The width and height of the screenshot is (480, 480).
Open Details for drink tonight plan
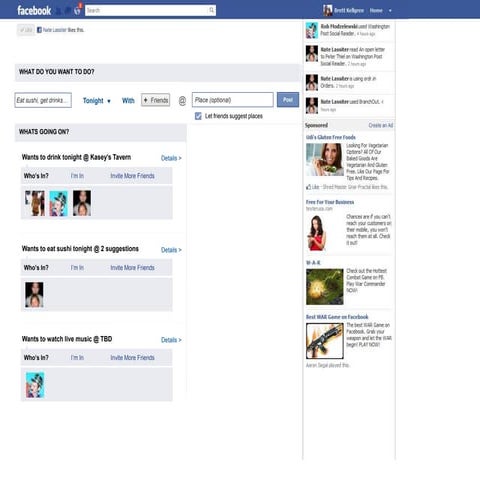pos(171,158)
